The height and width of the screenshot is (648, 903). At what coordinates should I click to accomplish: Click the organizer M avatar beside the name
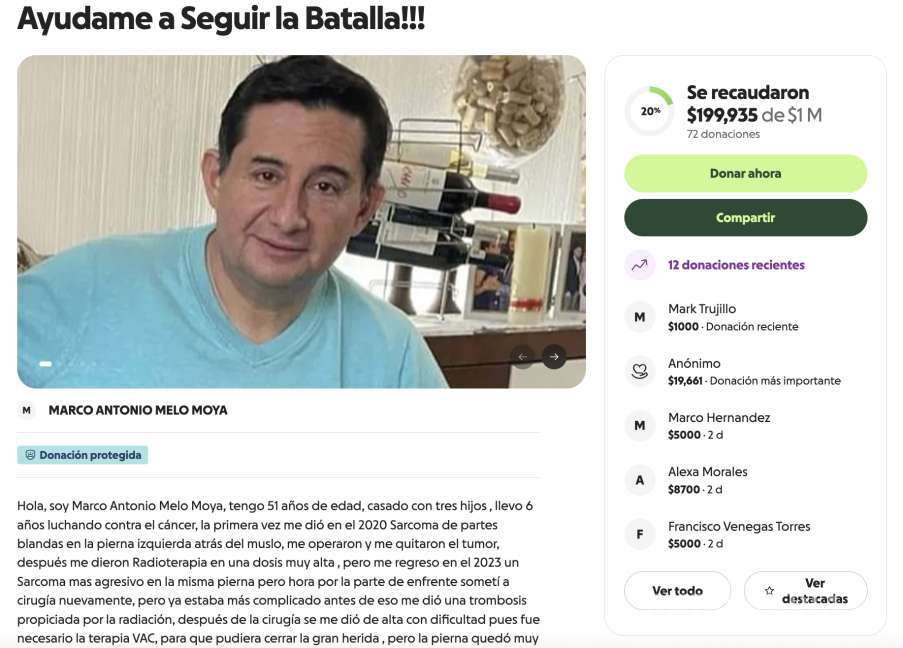[x=26, y=410]
